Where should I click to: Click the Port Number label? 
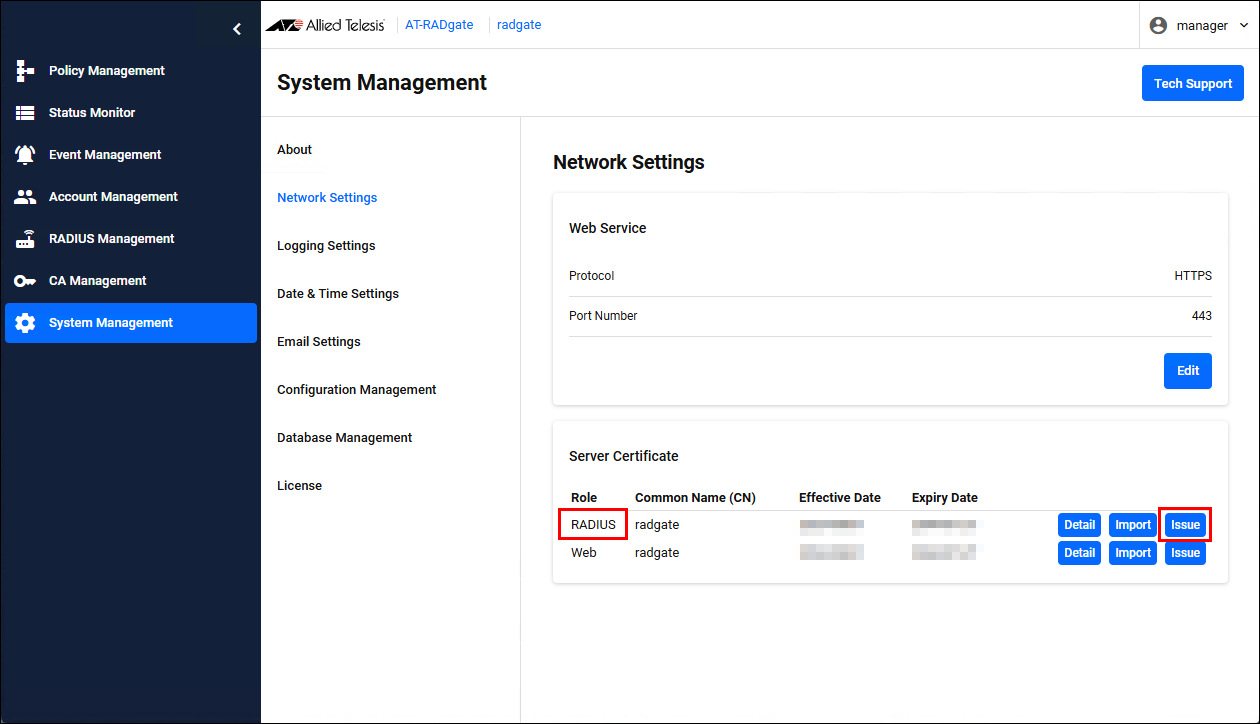[x=603, y=316]
